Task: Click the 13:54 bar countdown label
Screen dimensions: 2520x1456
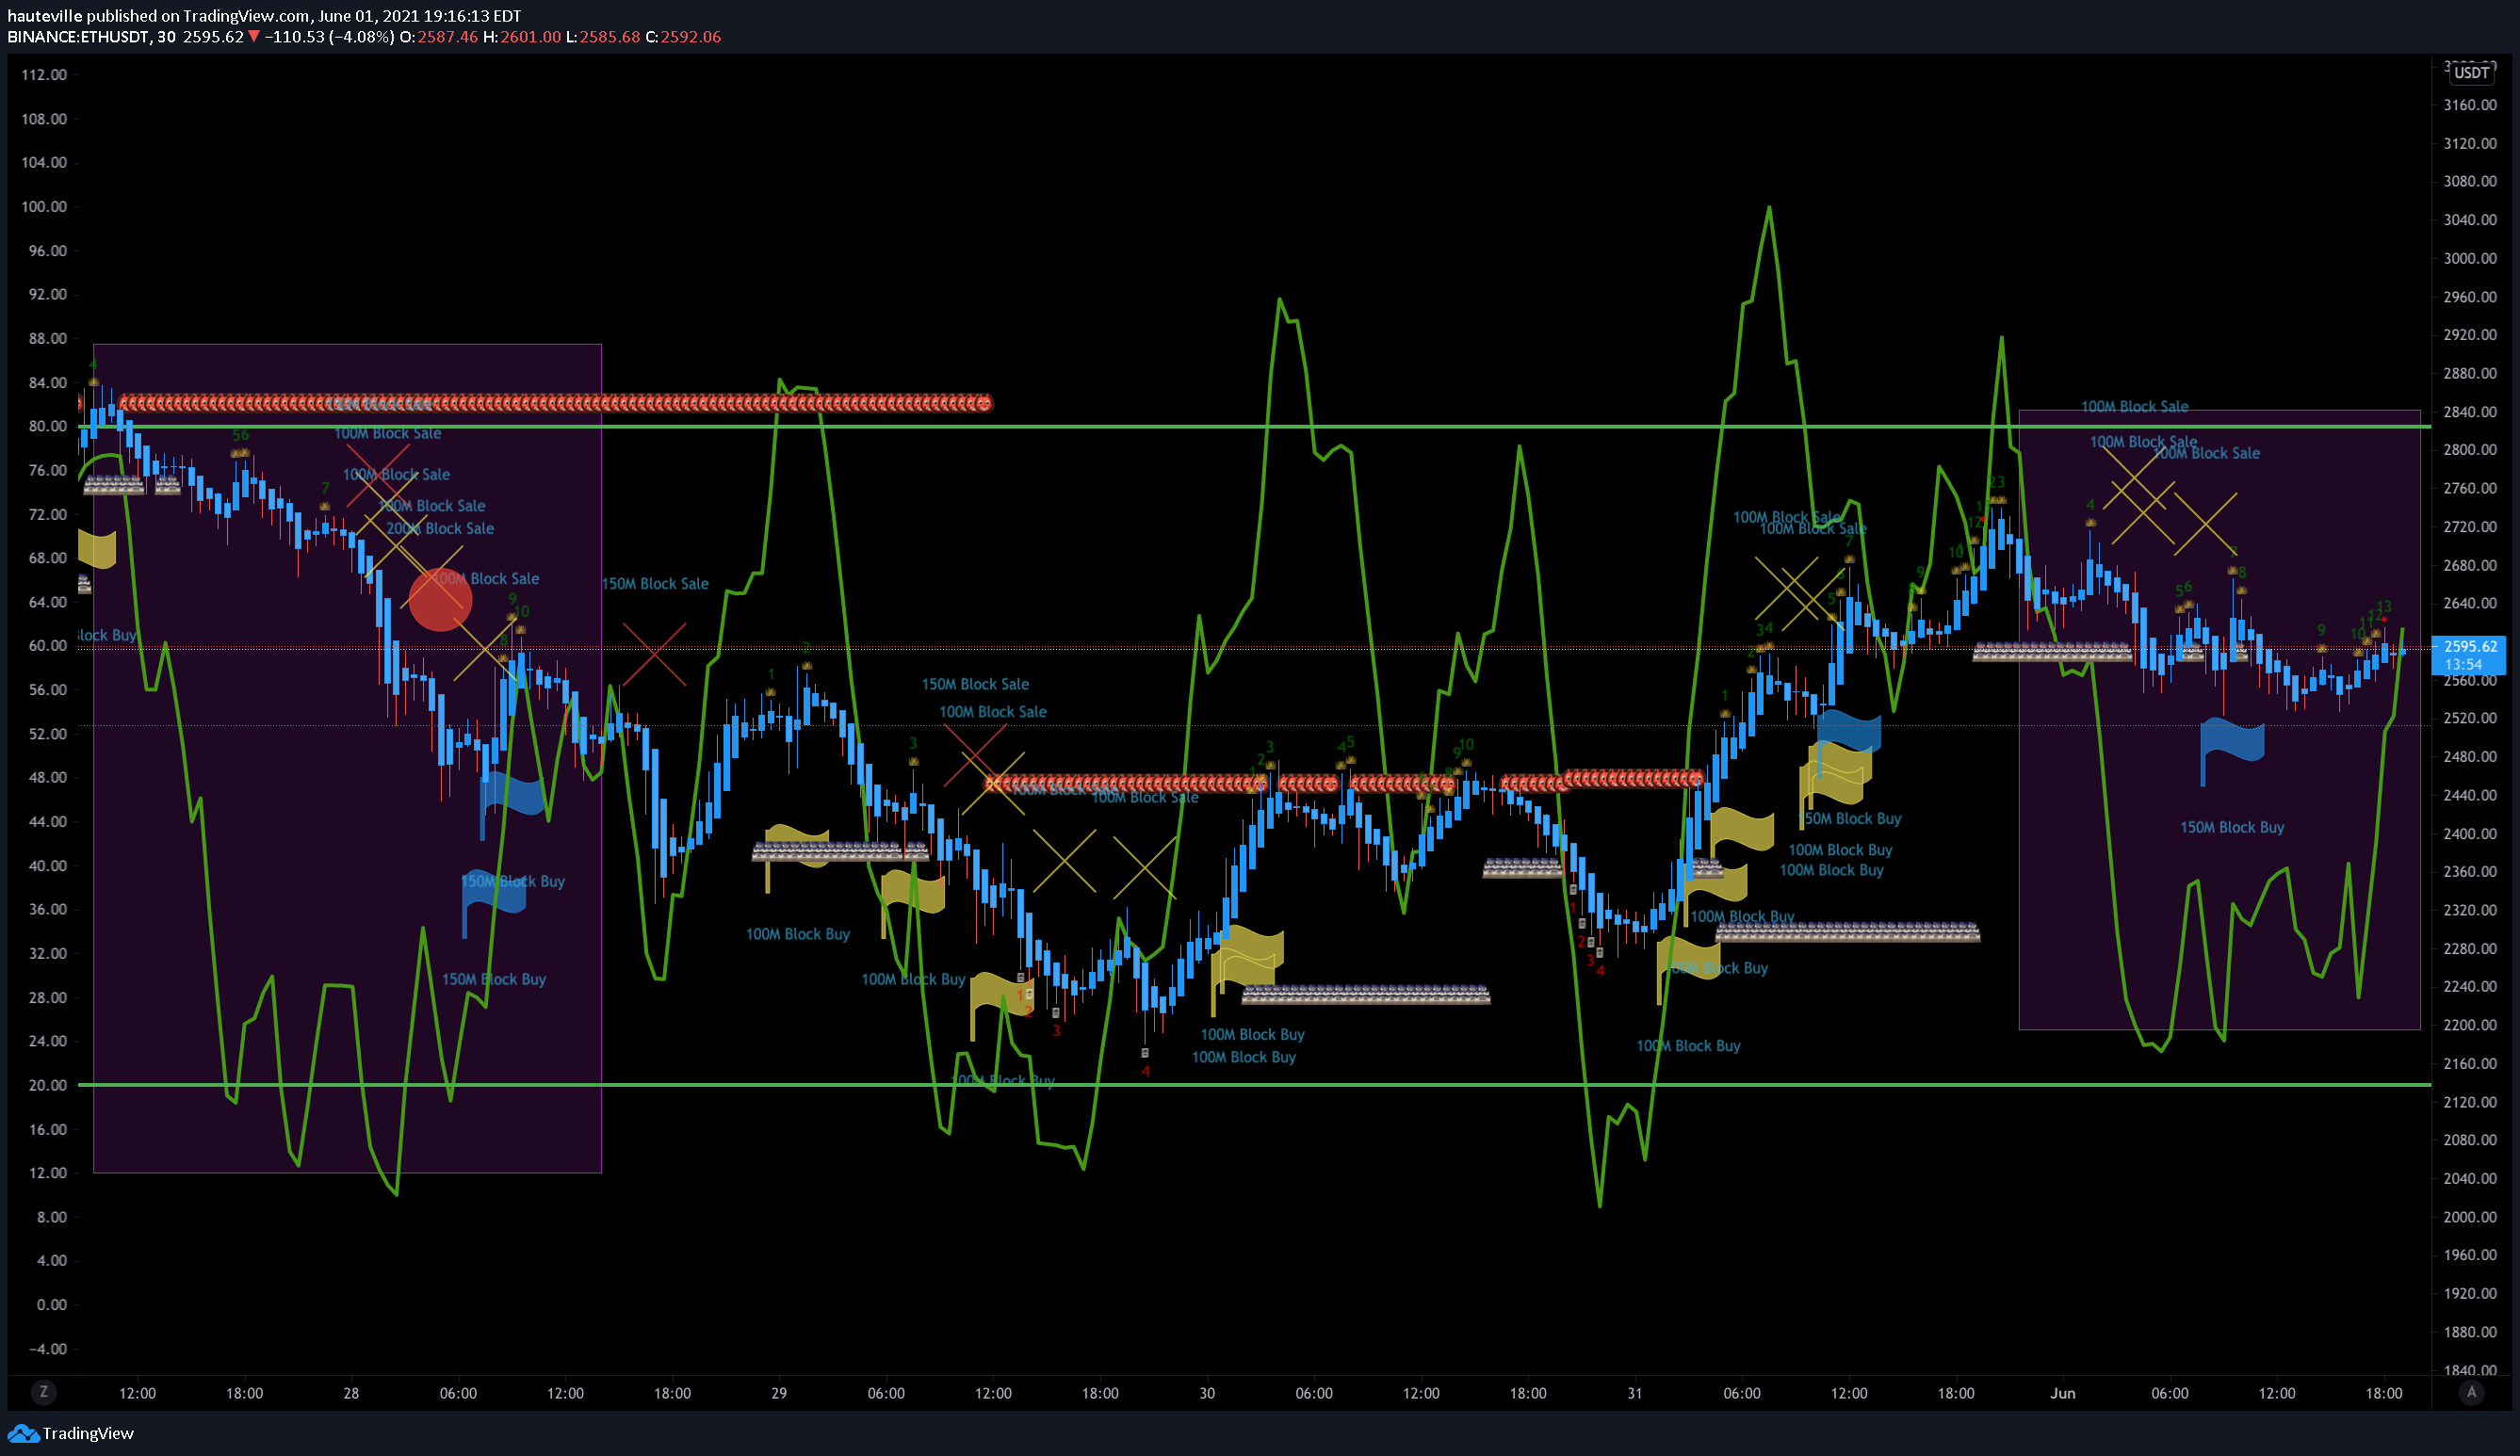Action: coord(2463,665)
